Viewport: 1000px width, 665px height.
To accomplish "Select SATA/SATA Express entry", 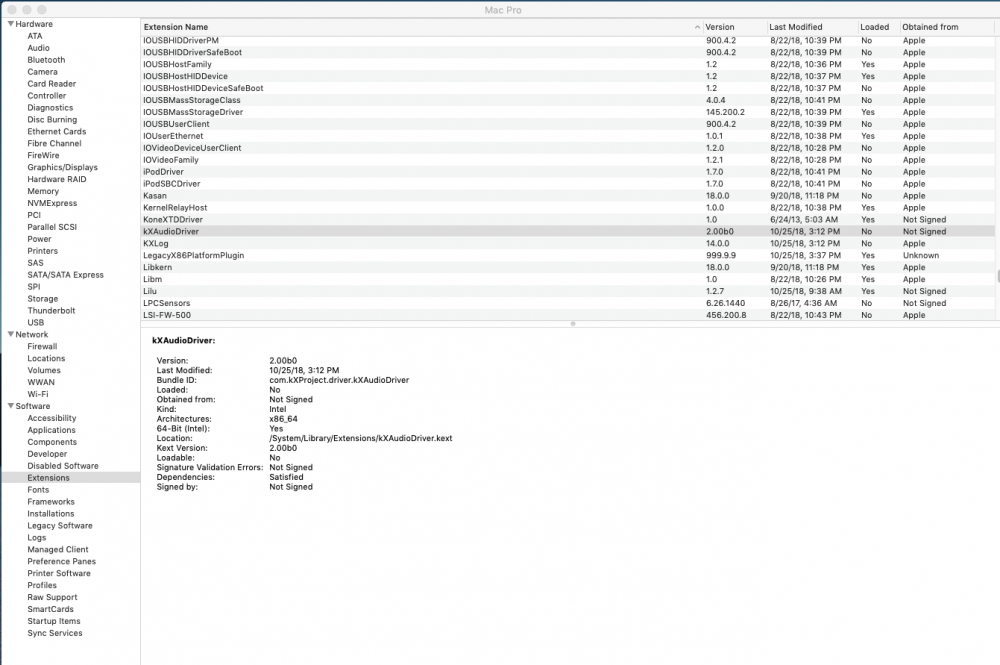I will pyautogui.click(x=65, y=275).
